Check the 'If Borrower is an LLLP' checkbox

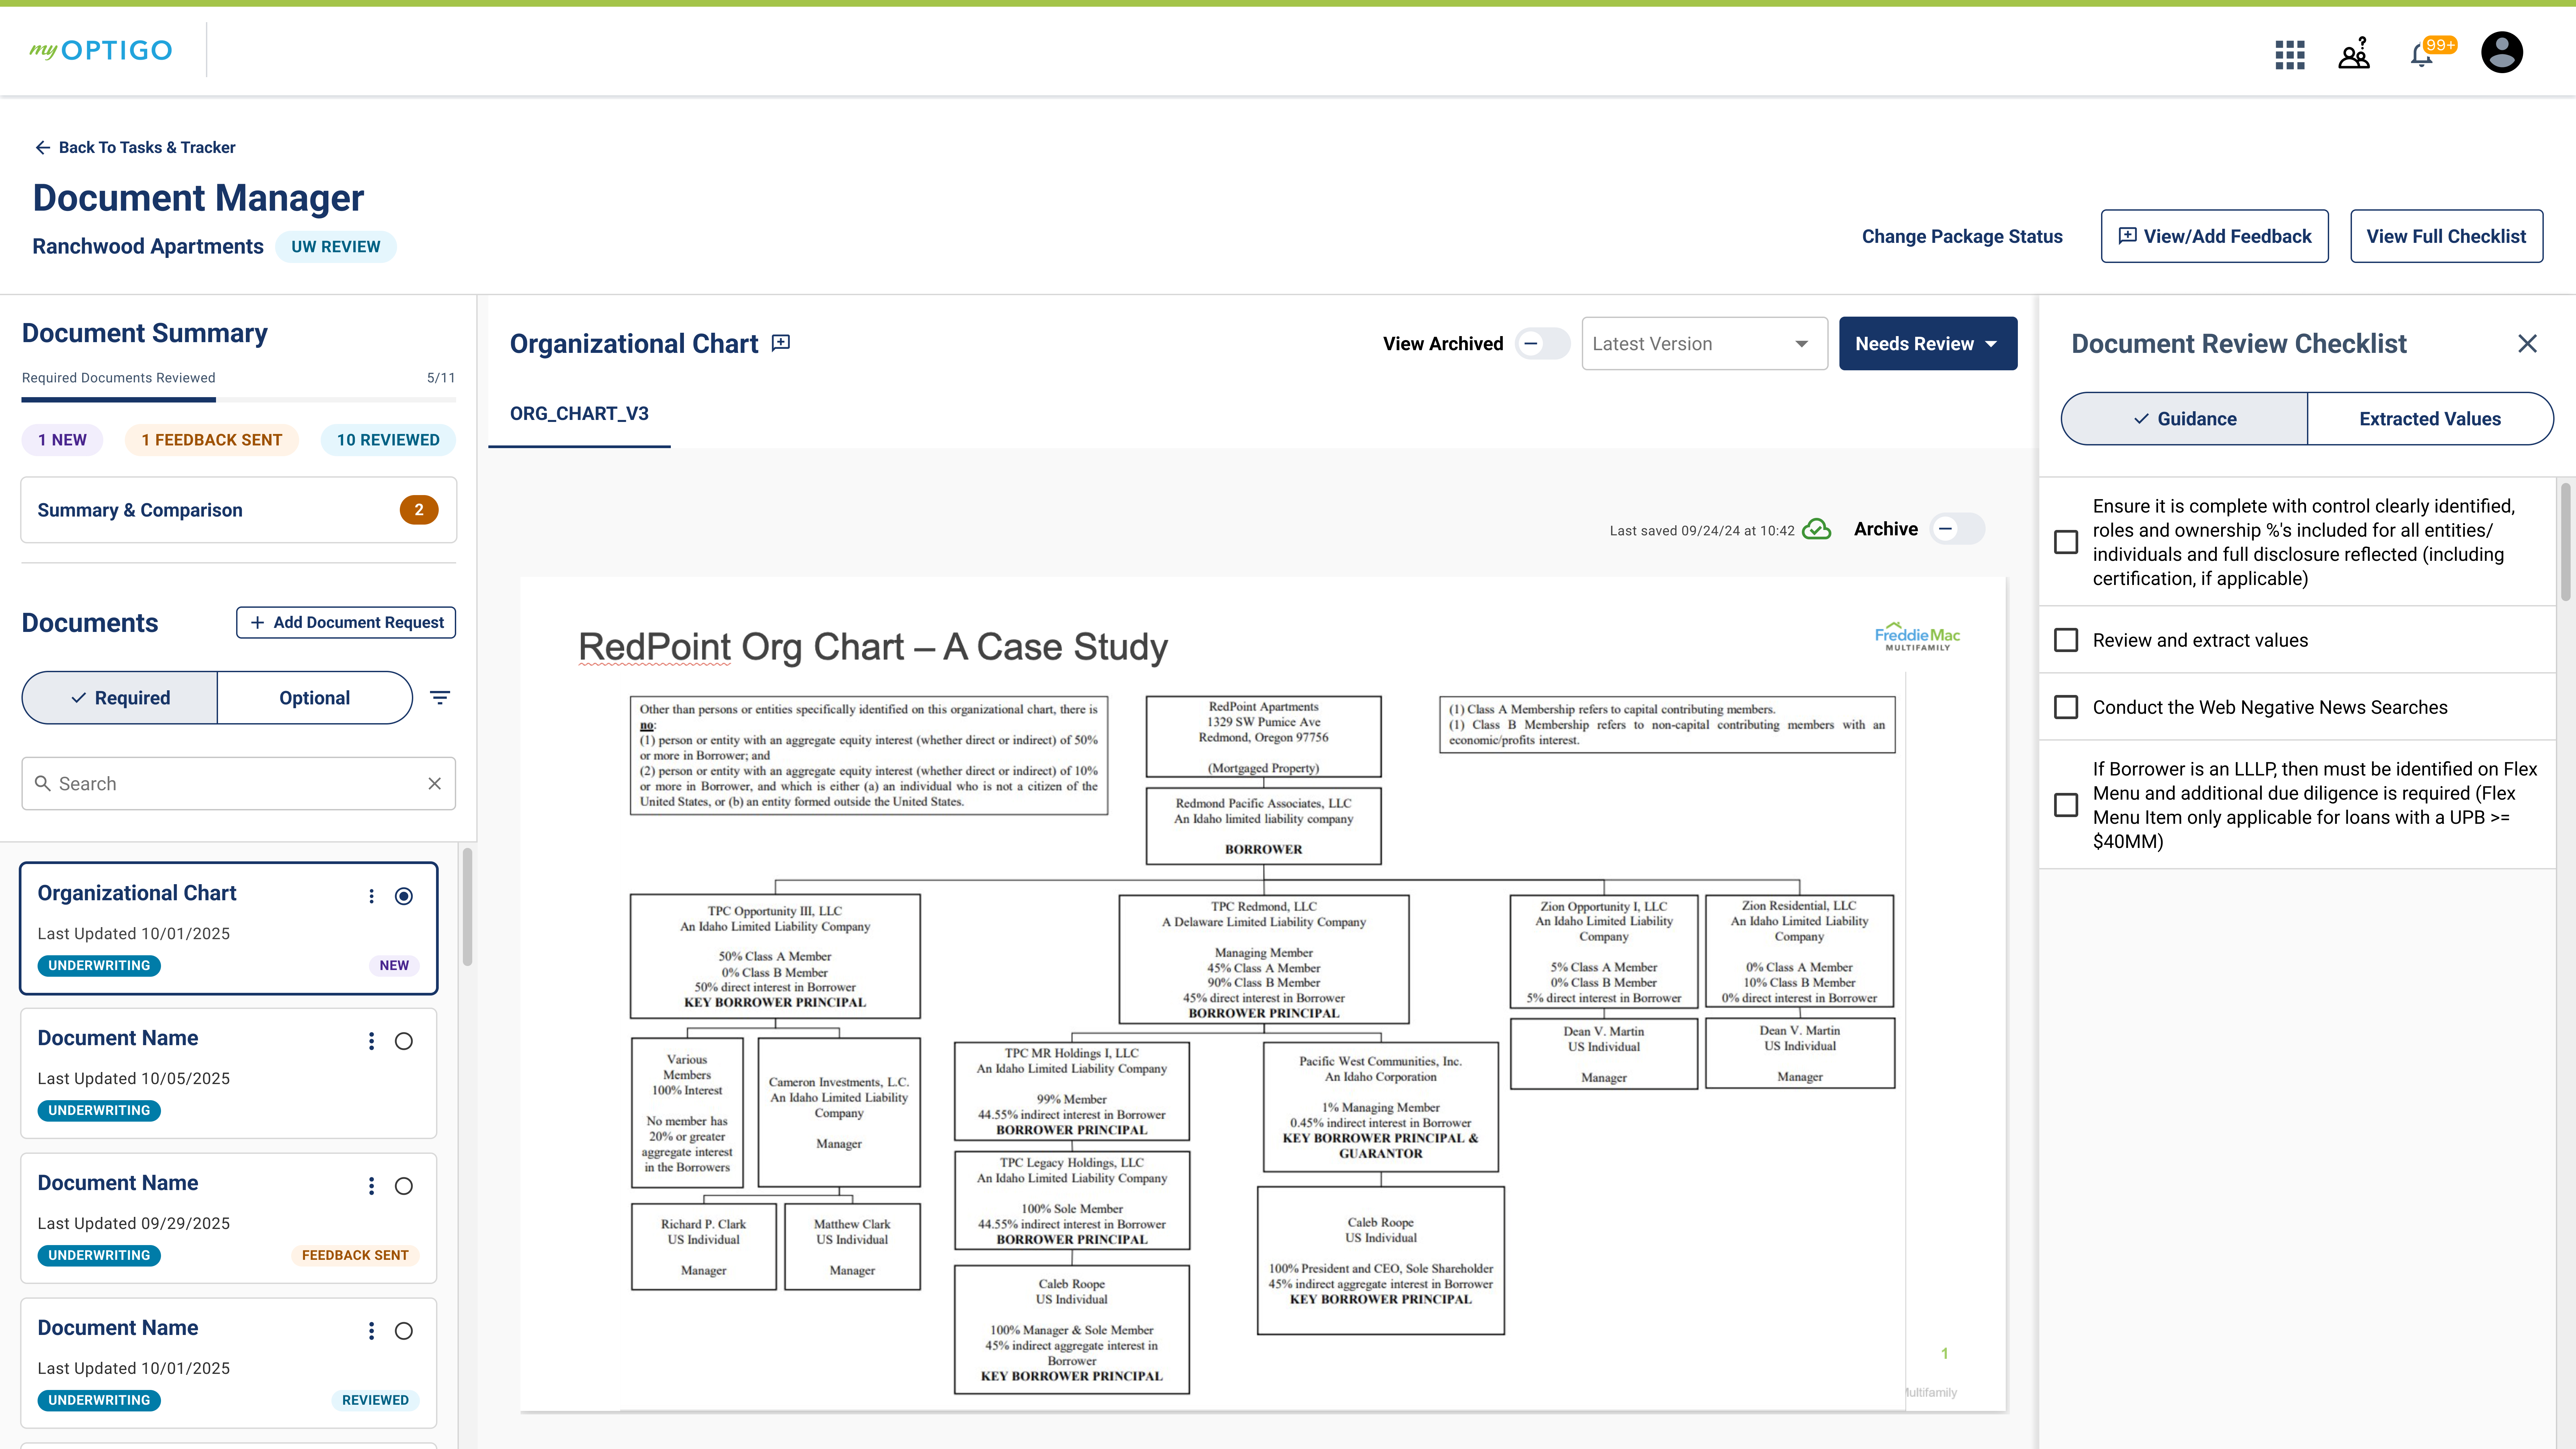click(x=2066, y=805)
